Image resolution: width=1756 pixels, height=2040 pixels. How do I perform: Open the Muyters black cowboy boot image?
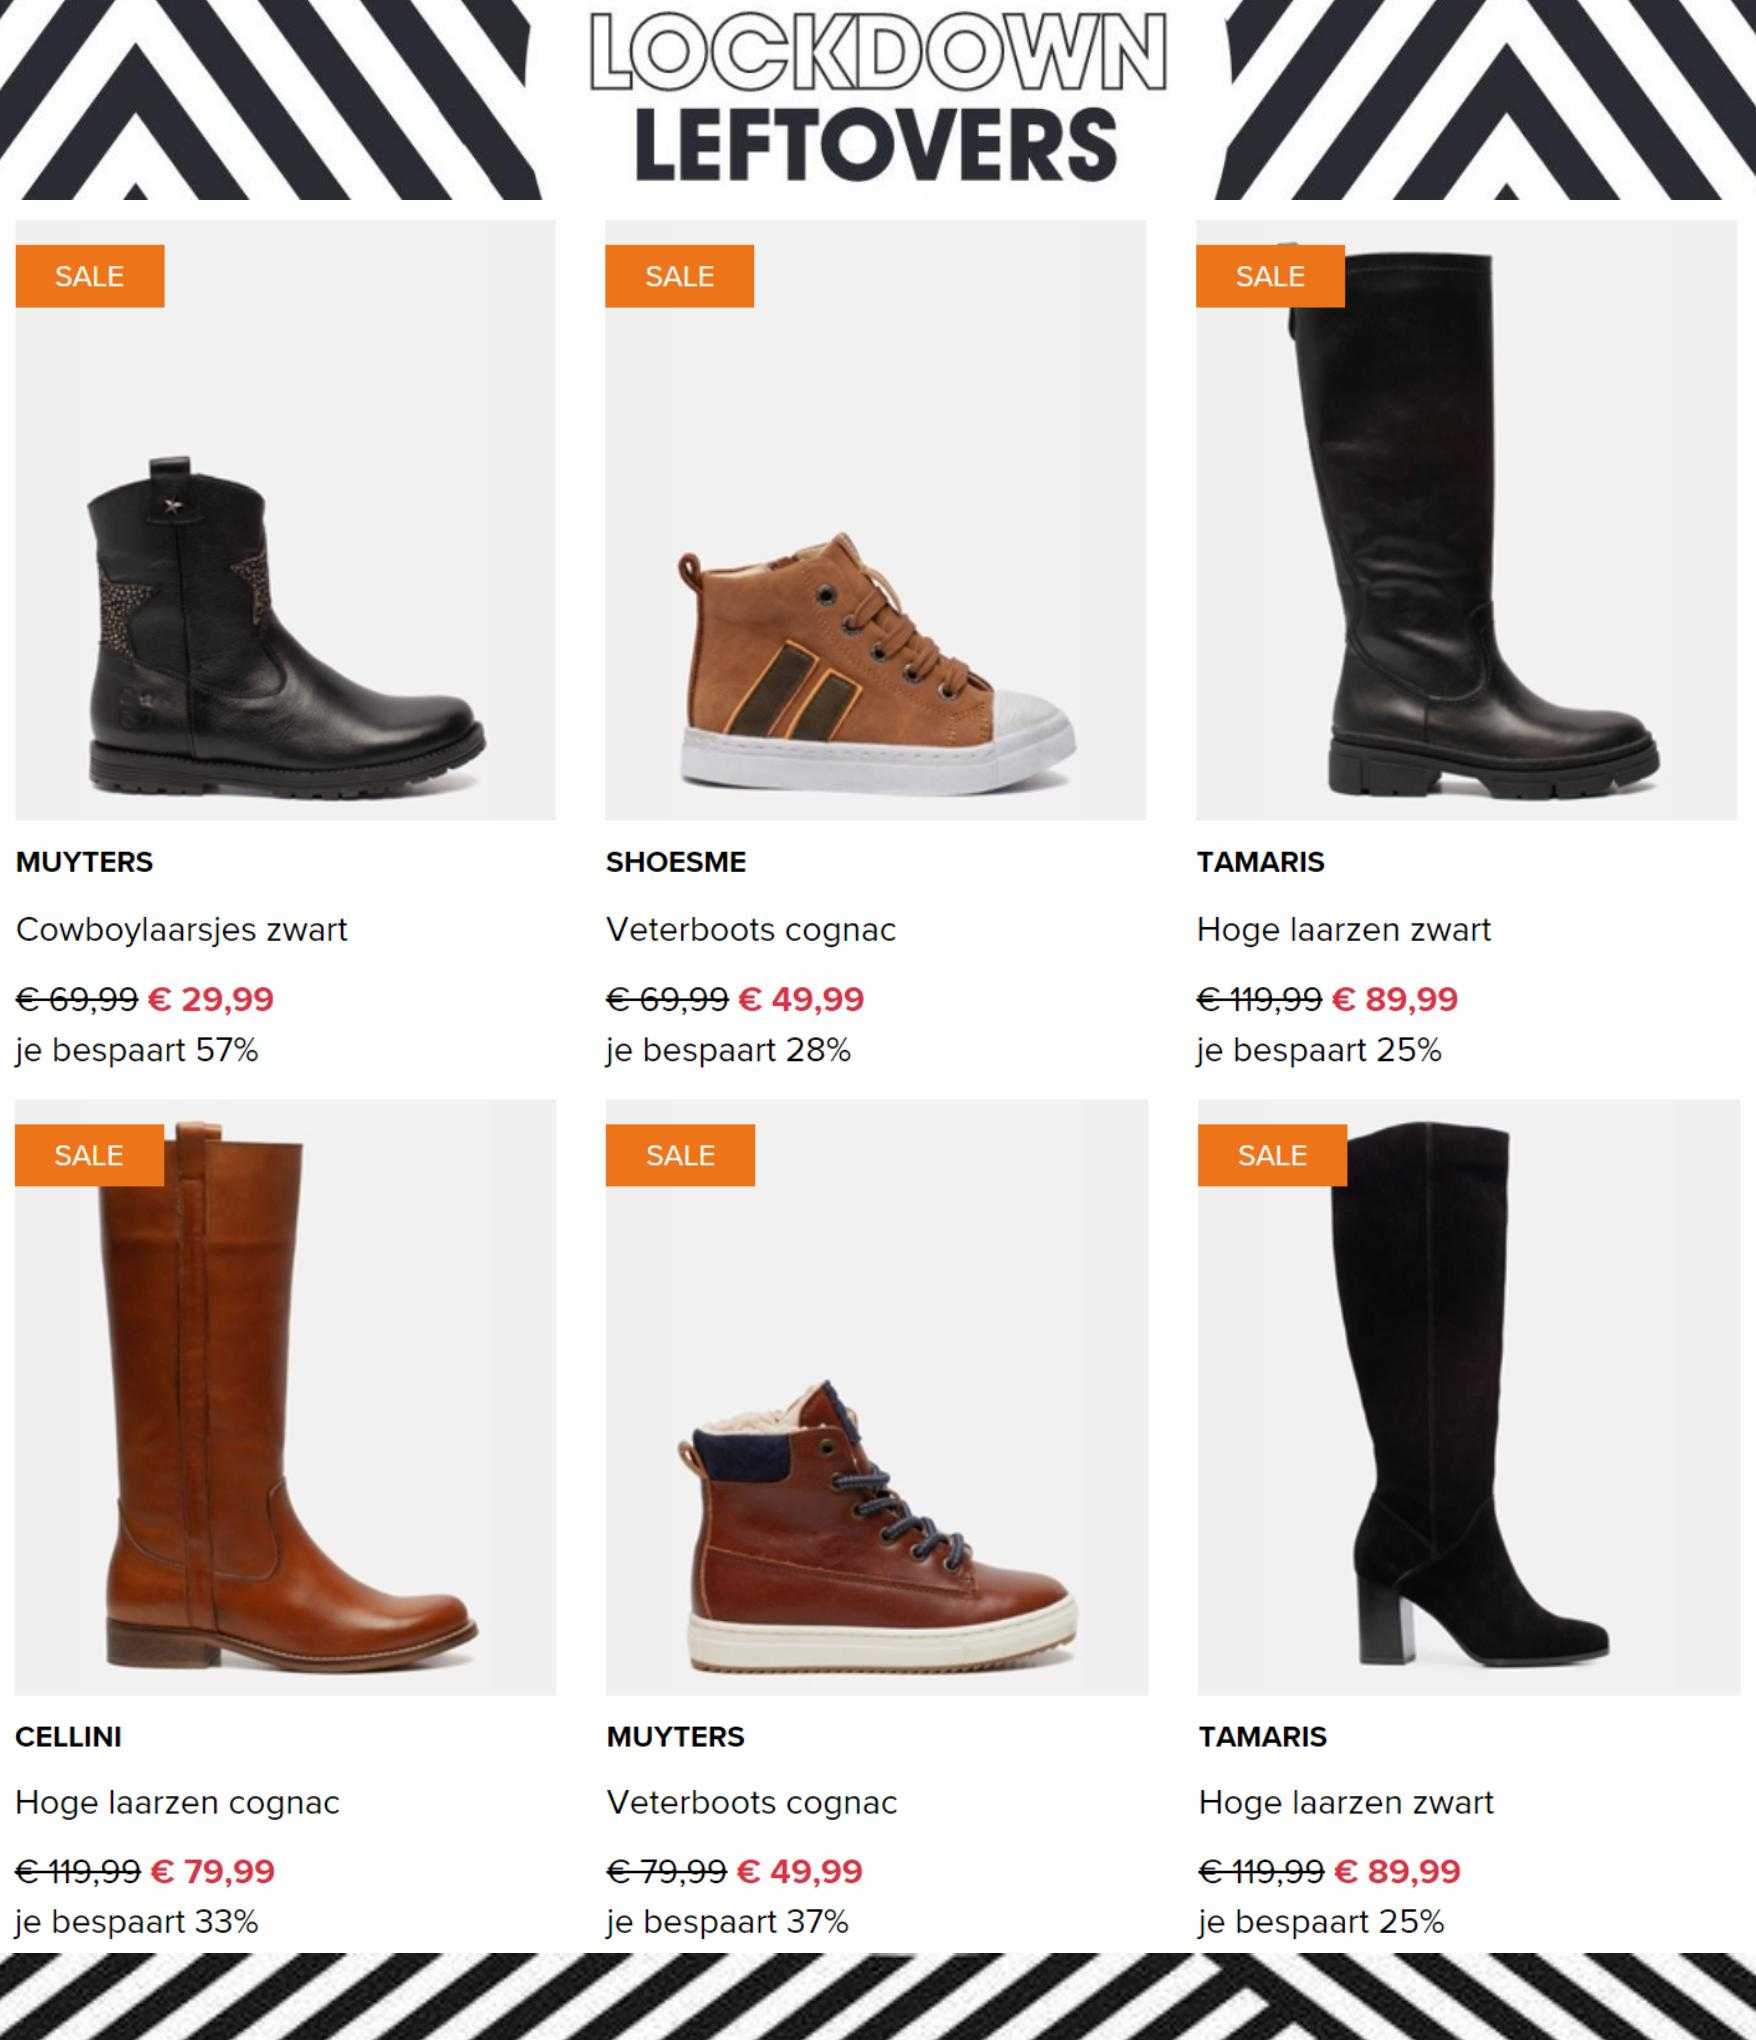tap(285, 520)
